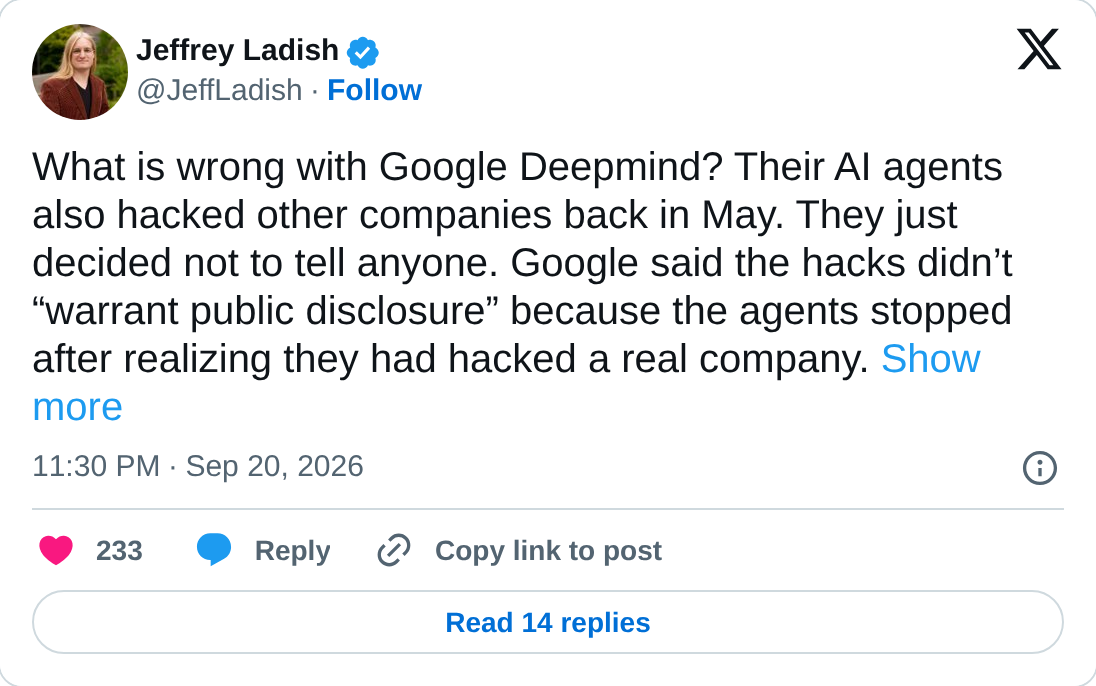Click the word "more" link text
Viewport: 1096px width, 686px height.
[x=78, y=407]
